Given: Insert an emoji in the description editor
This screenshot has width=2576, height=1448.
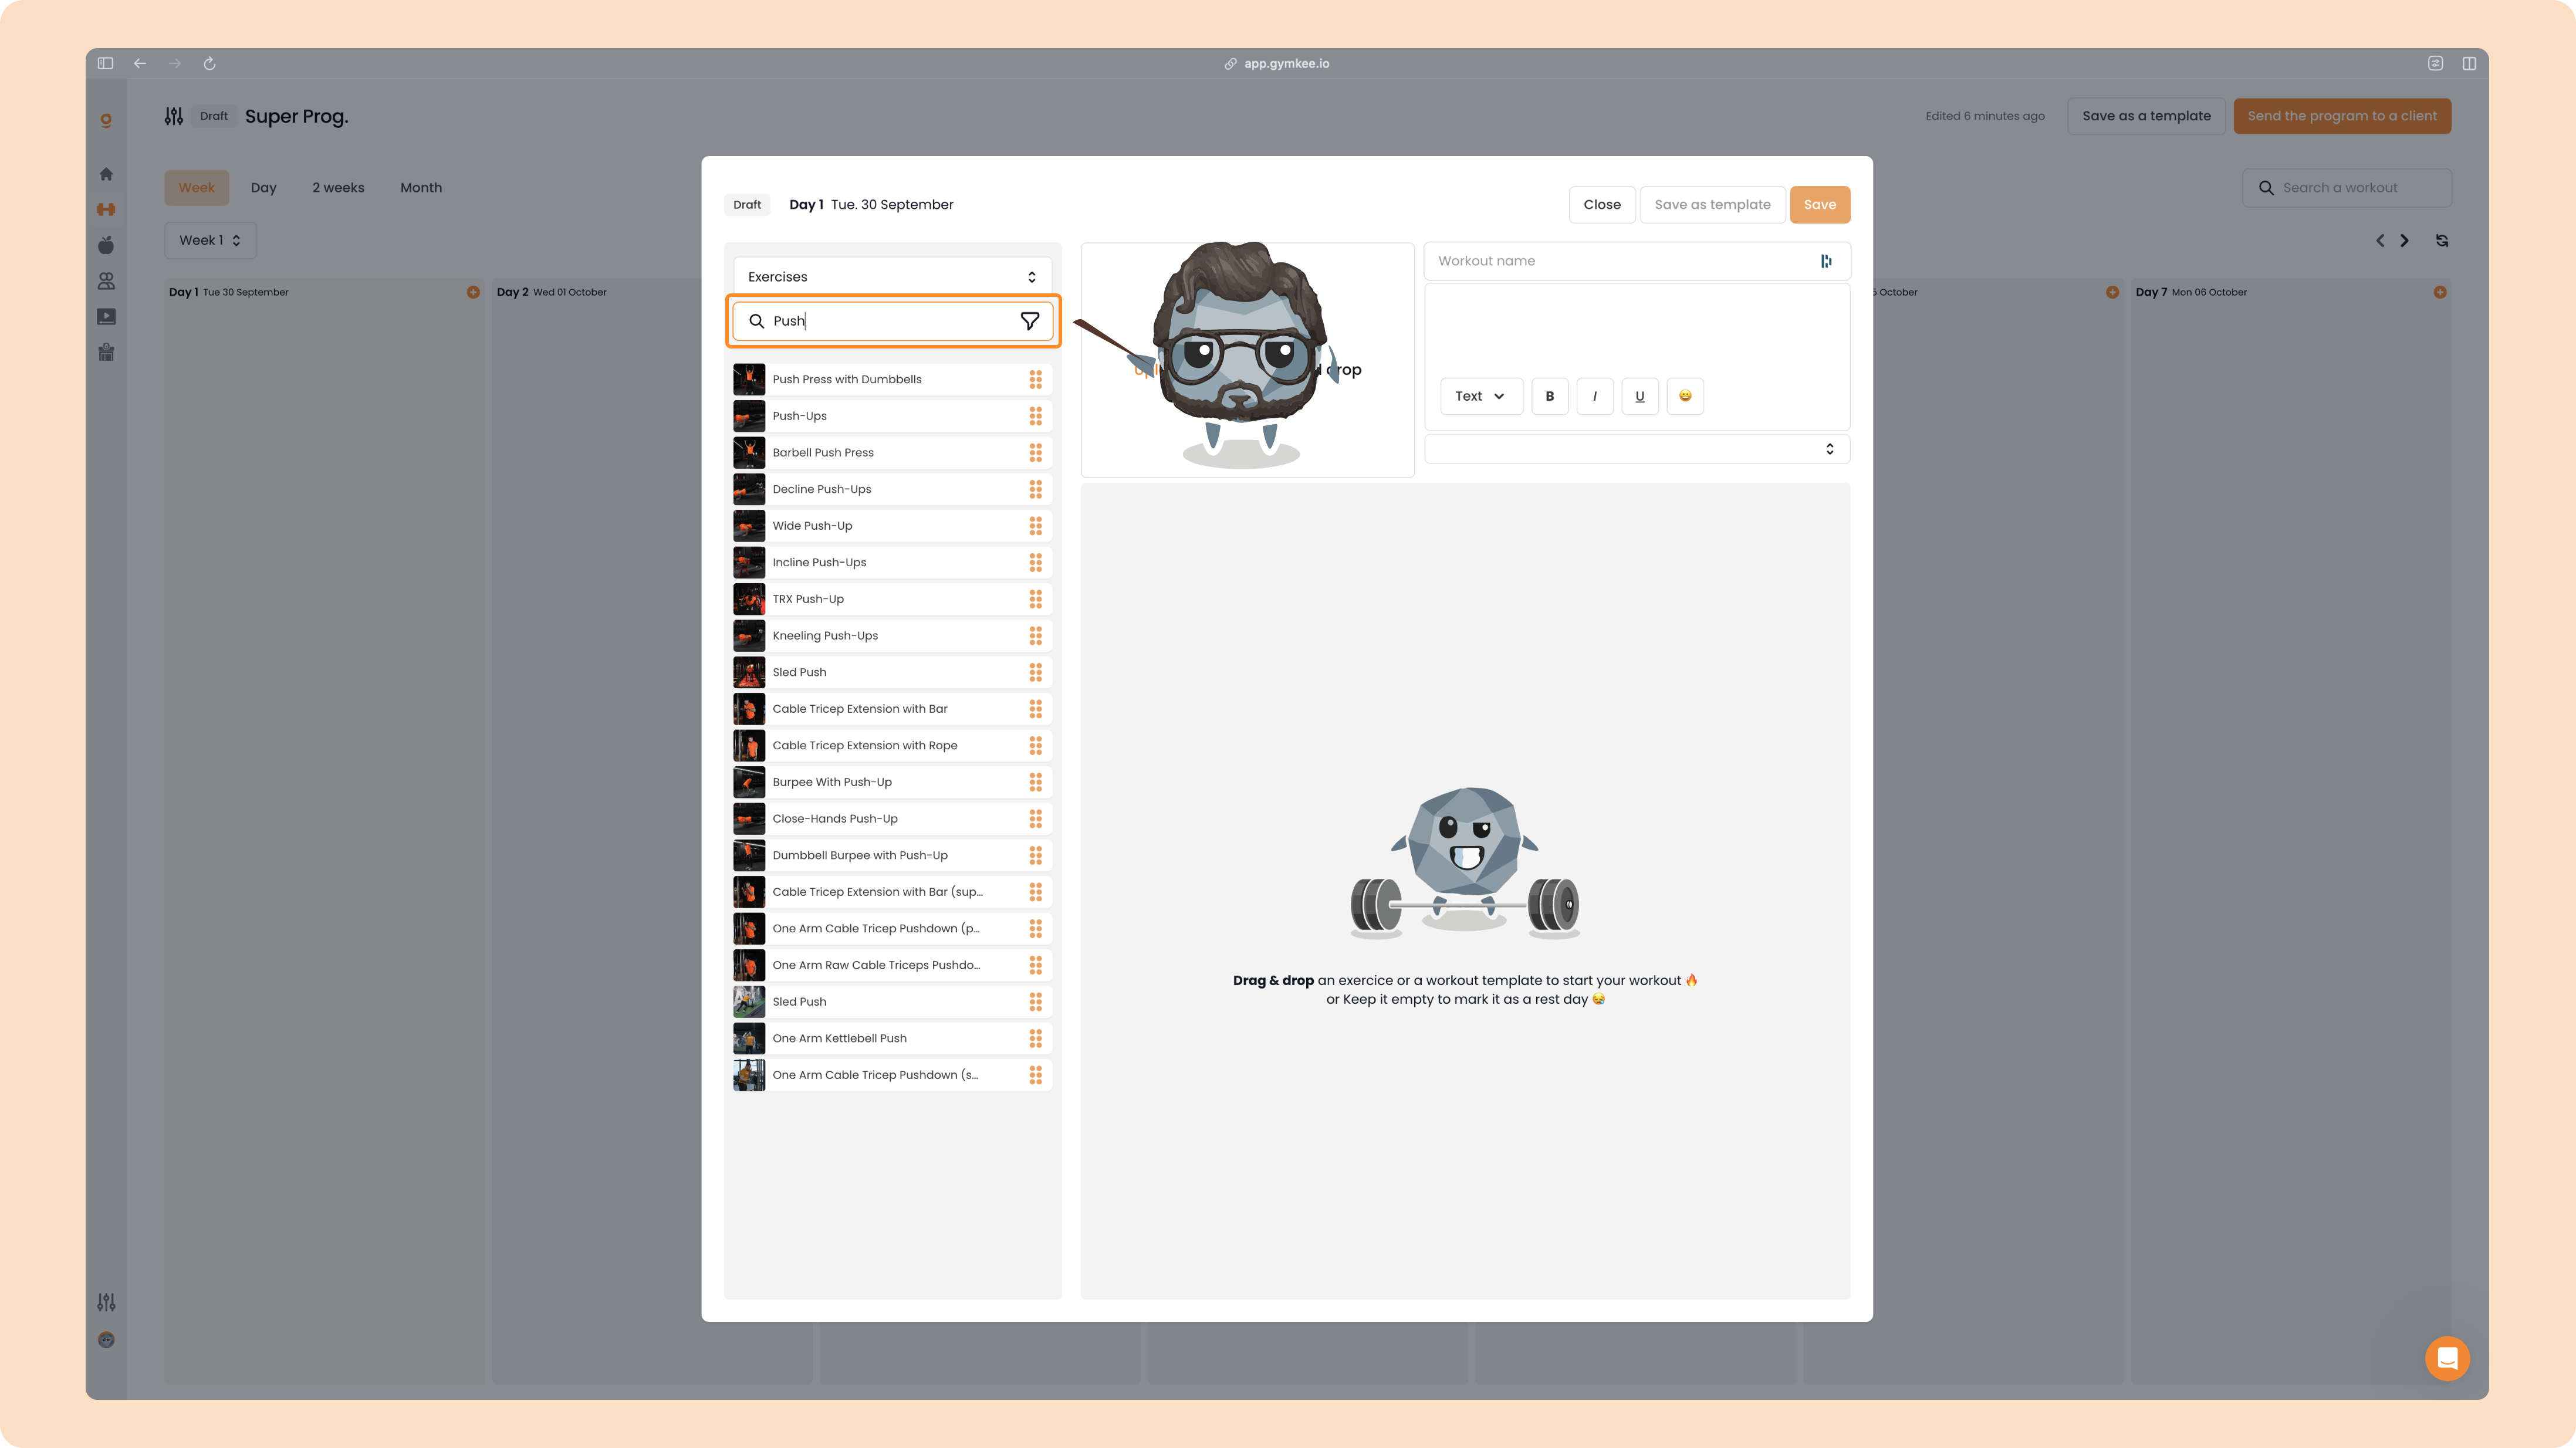Looking at the screenshot, I should tap(1685, 396).
